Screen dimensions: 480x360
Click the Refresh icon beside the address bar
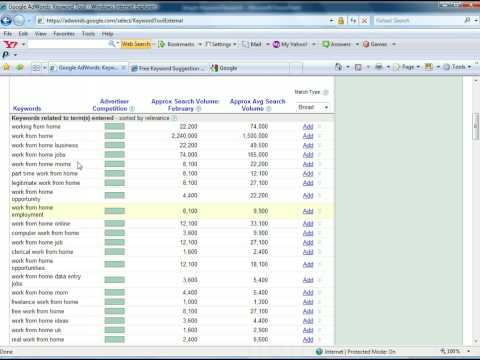click(353, 21)
